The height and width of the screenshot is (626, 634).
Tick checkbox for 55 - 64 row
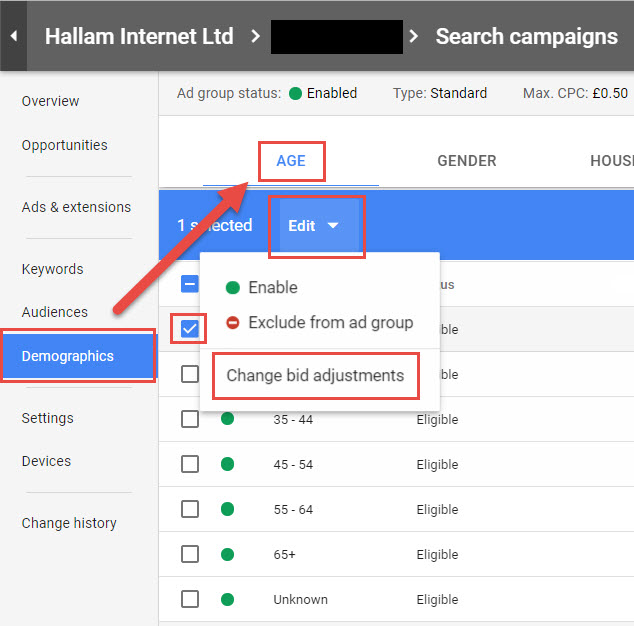(190, 509)
